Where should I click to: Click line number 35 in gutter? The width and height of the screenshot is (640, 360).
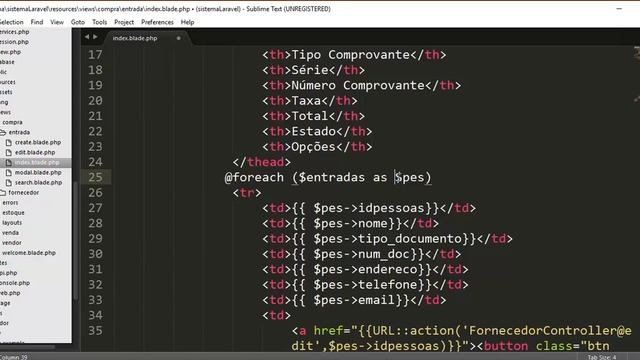[95, 331]
